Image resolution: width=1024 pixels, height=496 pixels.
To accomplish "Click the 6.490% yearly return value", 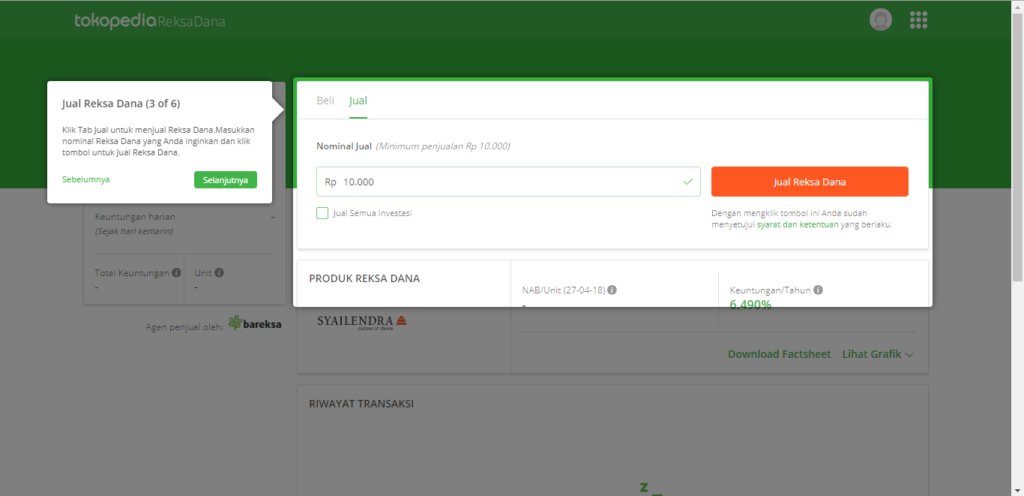I will 750,304.
